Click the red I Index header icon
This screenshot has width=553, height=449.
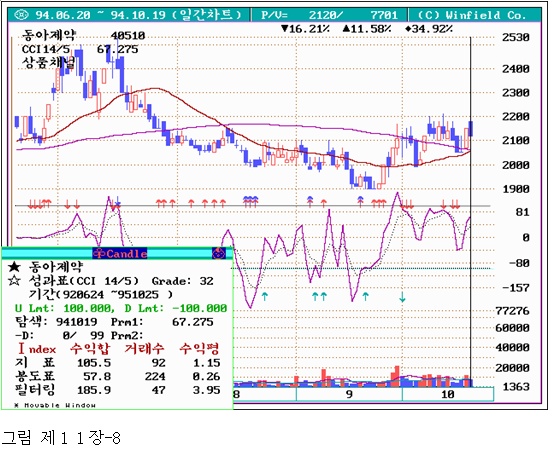(21, 349)
